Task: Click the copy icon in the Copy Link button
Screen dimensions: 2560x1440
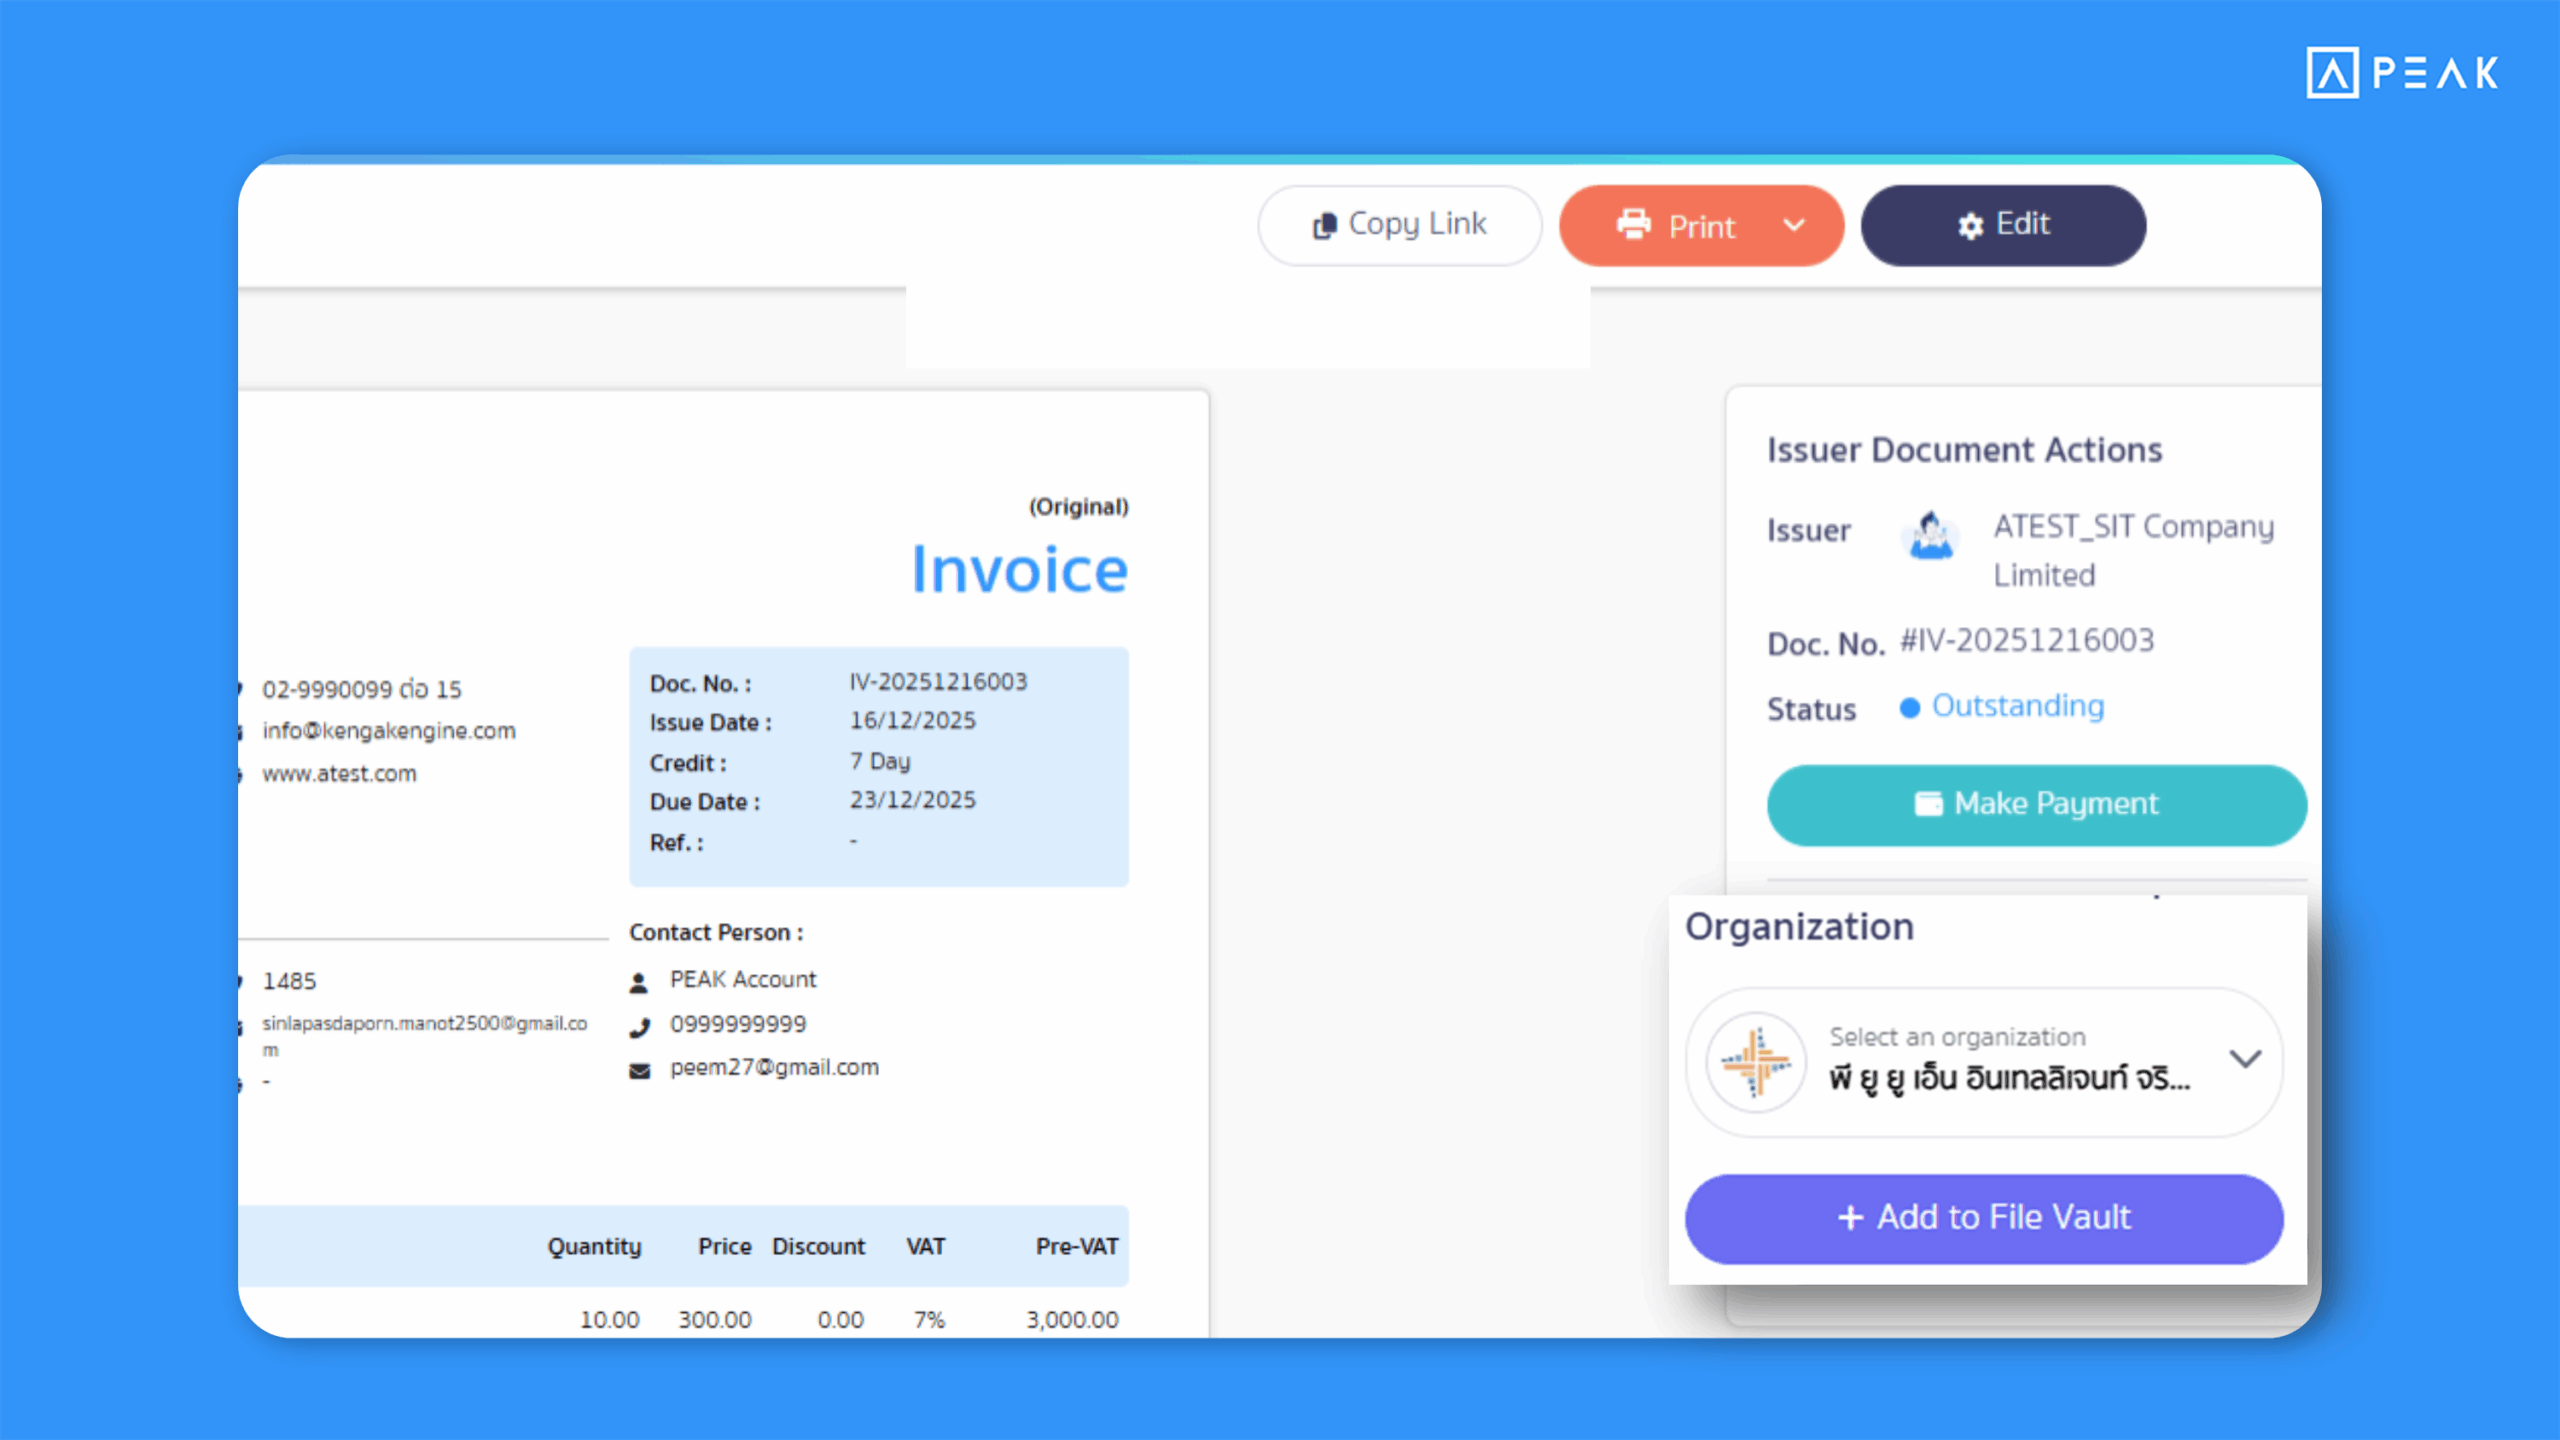Action: tap(1324, 224)
